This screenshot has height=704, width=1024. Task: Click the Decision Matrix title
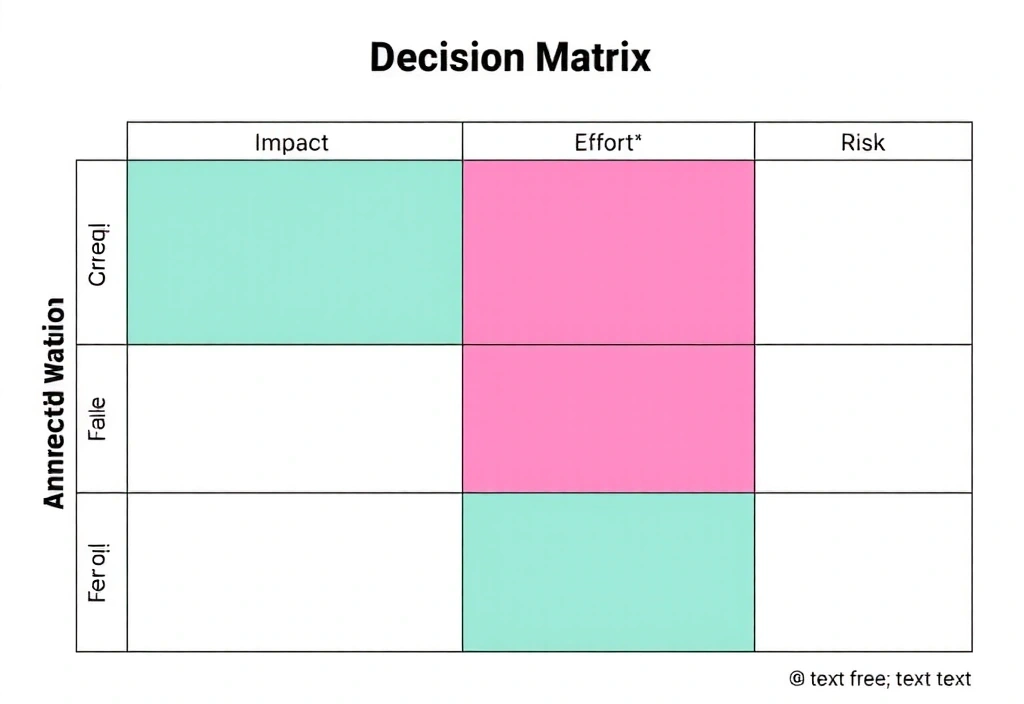[x=510, y=58]
